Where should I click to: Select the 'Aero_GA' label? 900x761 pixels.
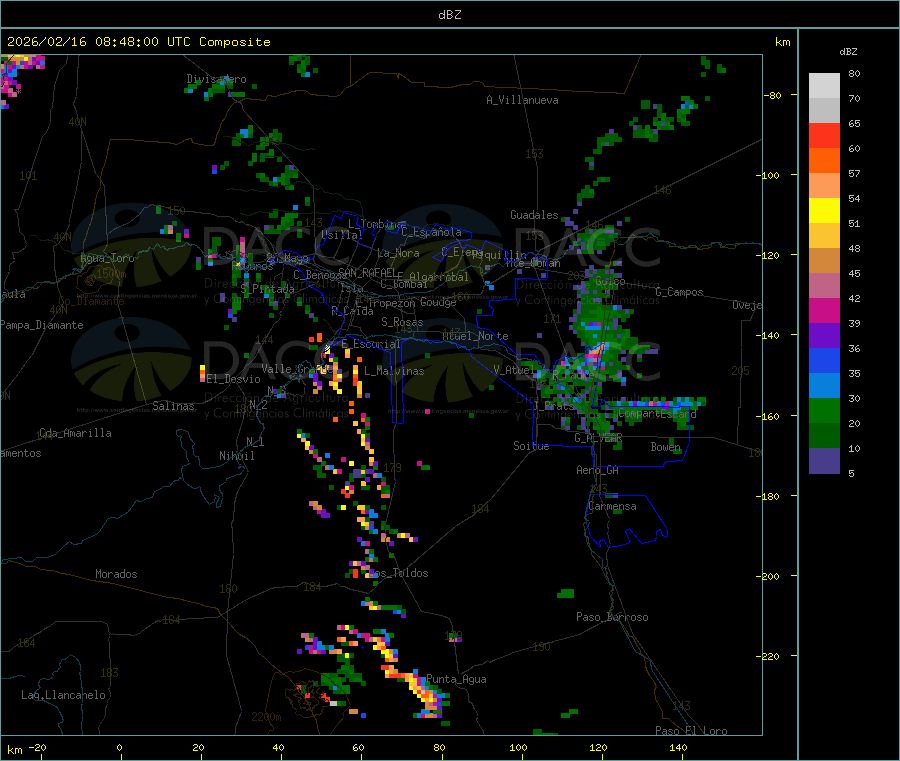(x=598, y=471)
